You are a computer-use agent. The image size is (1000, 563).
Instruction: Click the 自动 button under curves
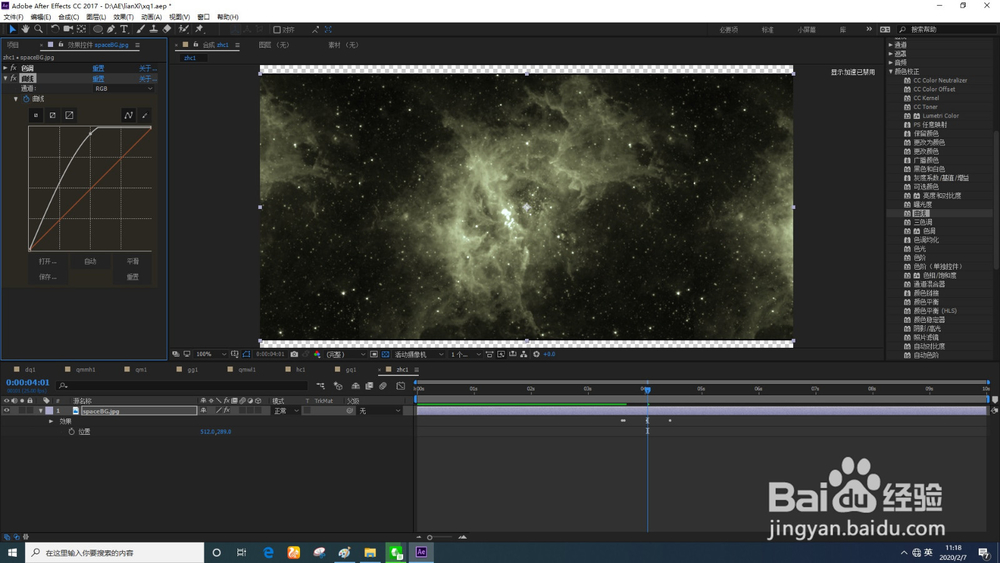coord(90,261)
